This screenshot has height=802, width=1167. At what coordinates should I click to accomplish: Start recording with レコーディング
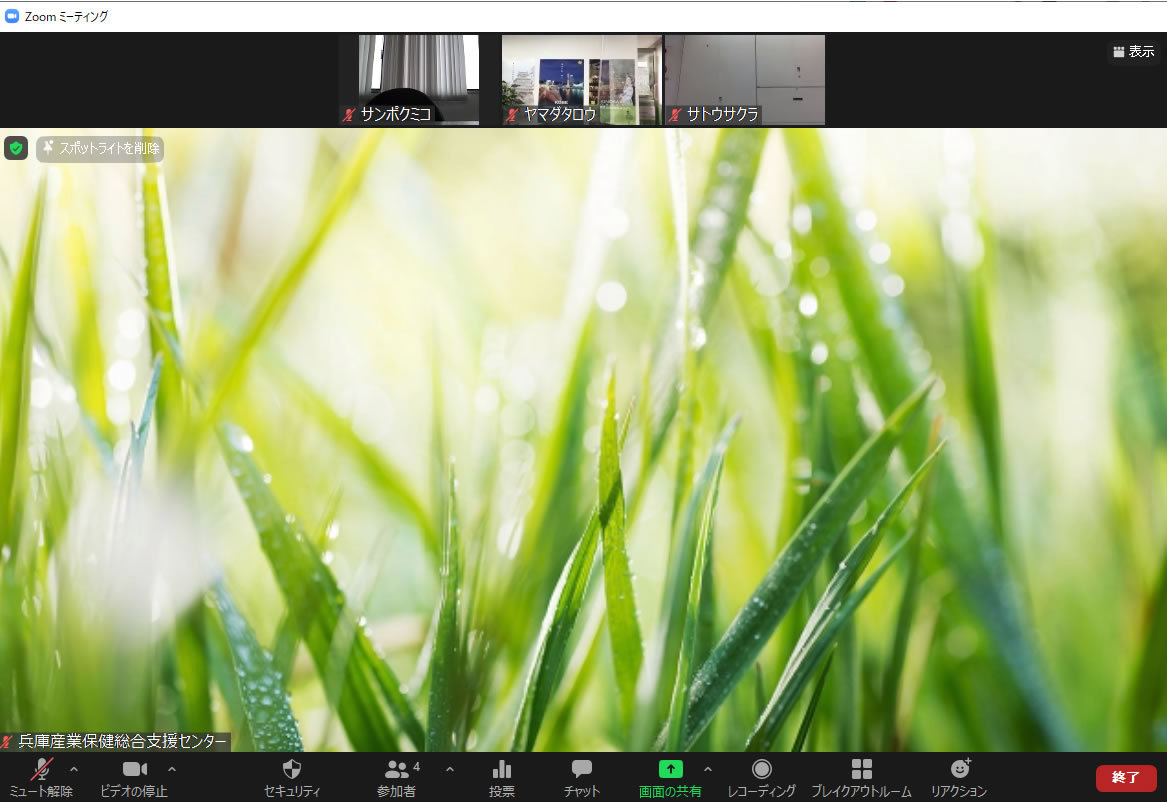click(761, 778)
